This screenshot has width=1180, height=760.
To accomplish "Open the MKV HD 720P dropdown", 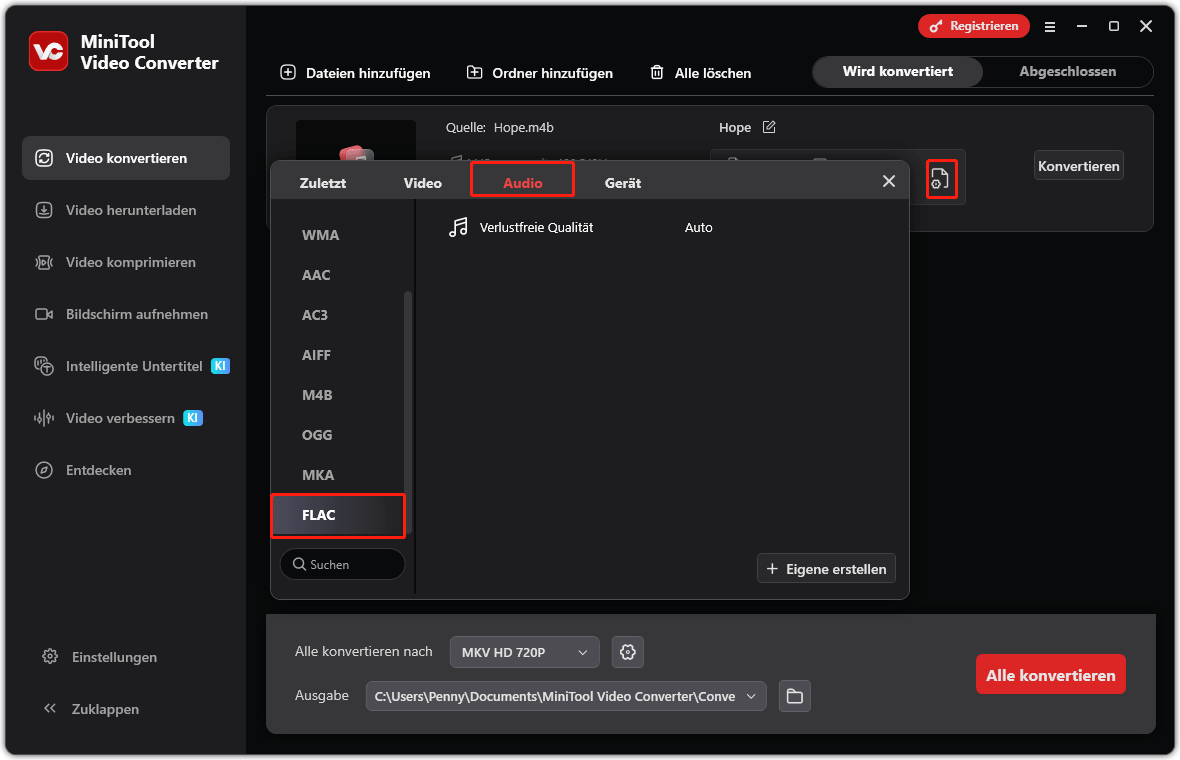I will click(x=525, y=652).
